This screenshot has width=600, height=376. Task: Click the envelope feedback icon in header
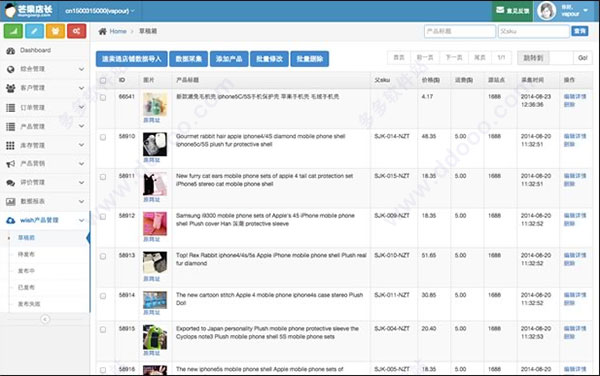pos(500,10)
